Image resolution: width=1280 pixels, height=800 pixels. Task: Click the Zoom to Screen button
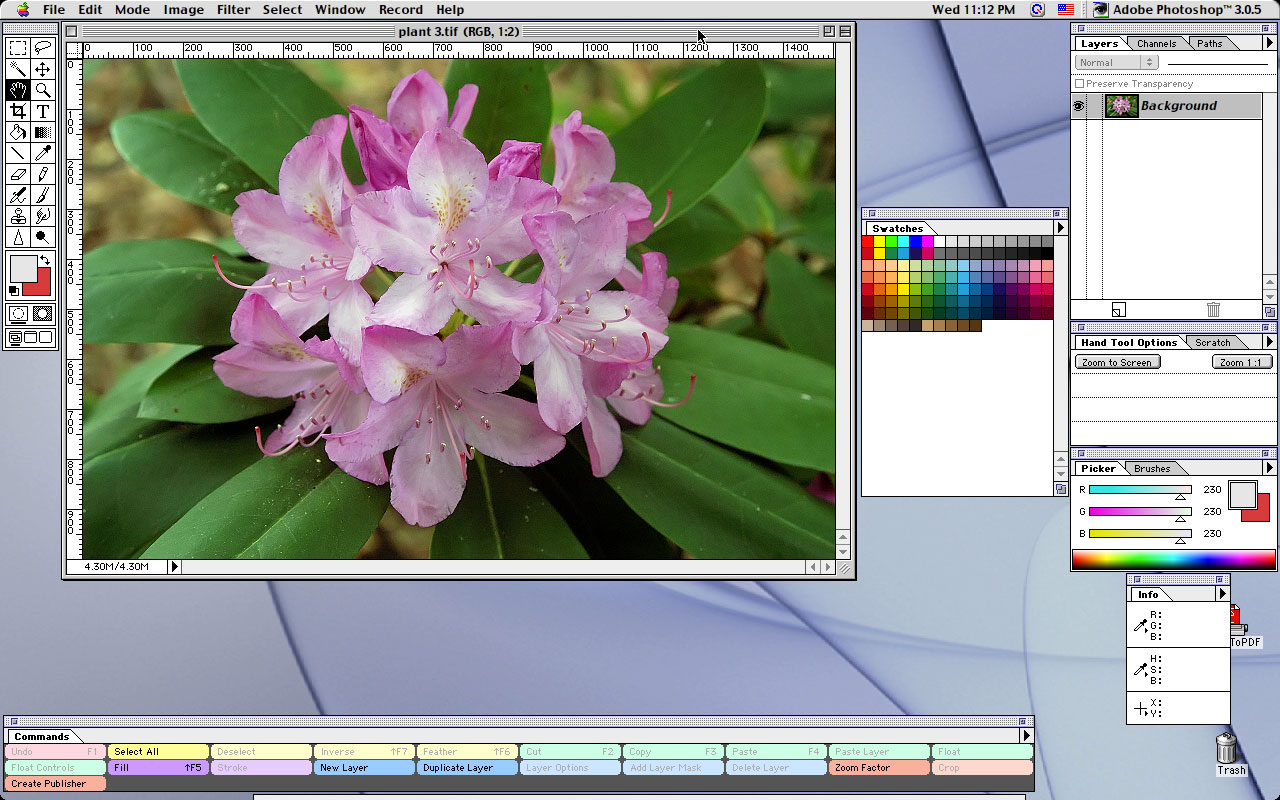coord(1117,362)
